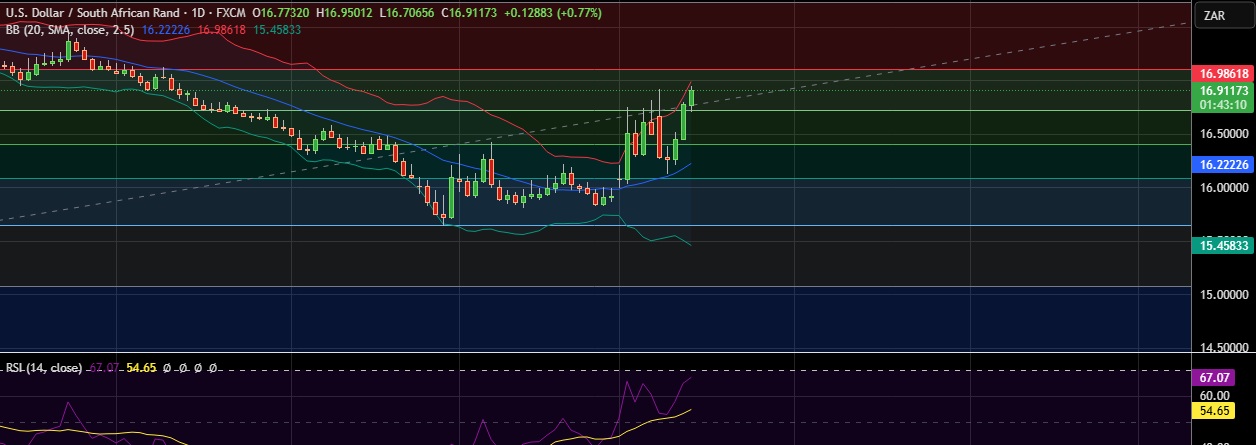The image size is (1256, 445).
Task: Click the BB legend basis value 16.22226
Action: coord(166,30)
